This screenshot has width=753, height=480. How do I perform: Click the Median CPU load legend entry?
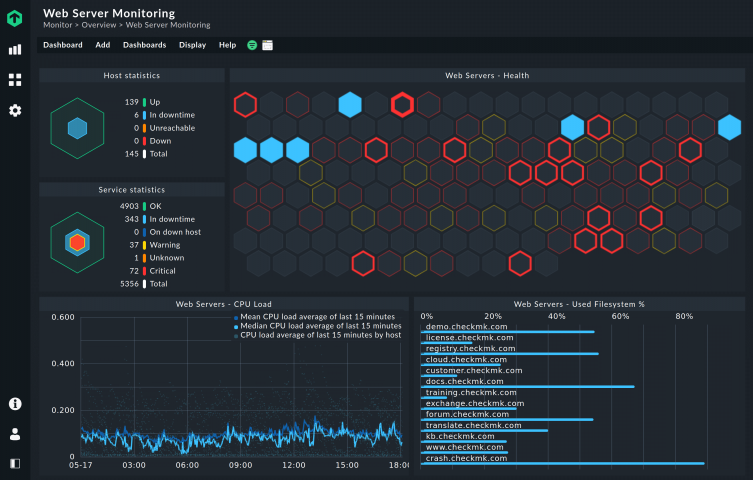317,326
